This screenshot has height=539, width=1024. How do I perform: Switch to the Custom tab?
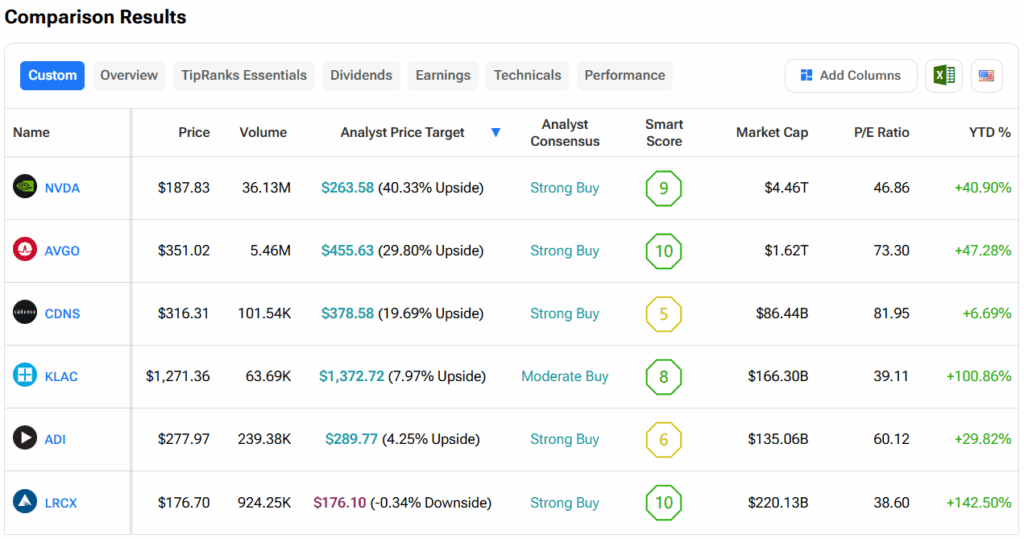tap(52, 76)
